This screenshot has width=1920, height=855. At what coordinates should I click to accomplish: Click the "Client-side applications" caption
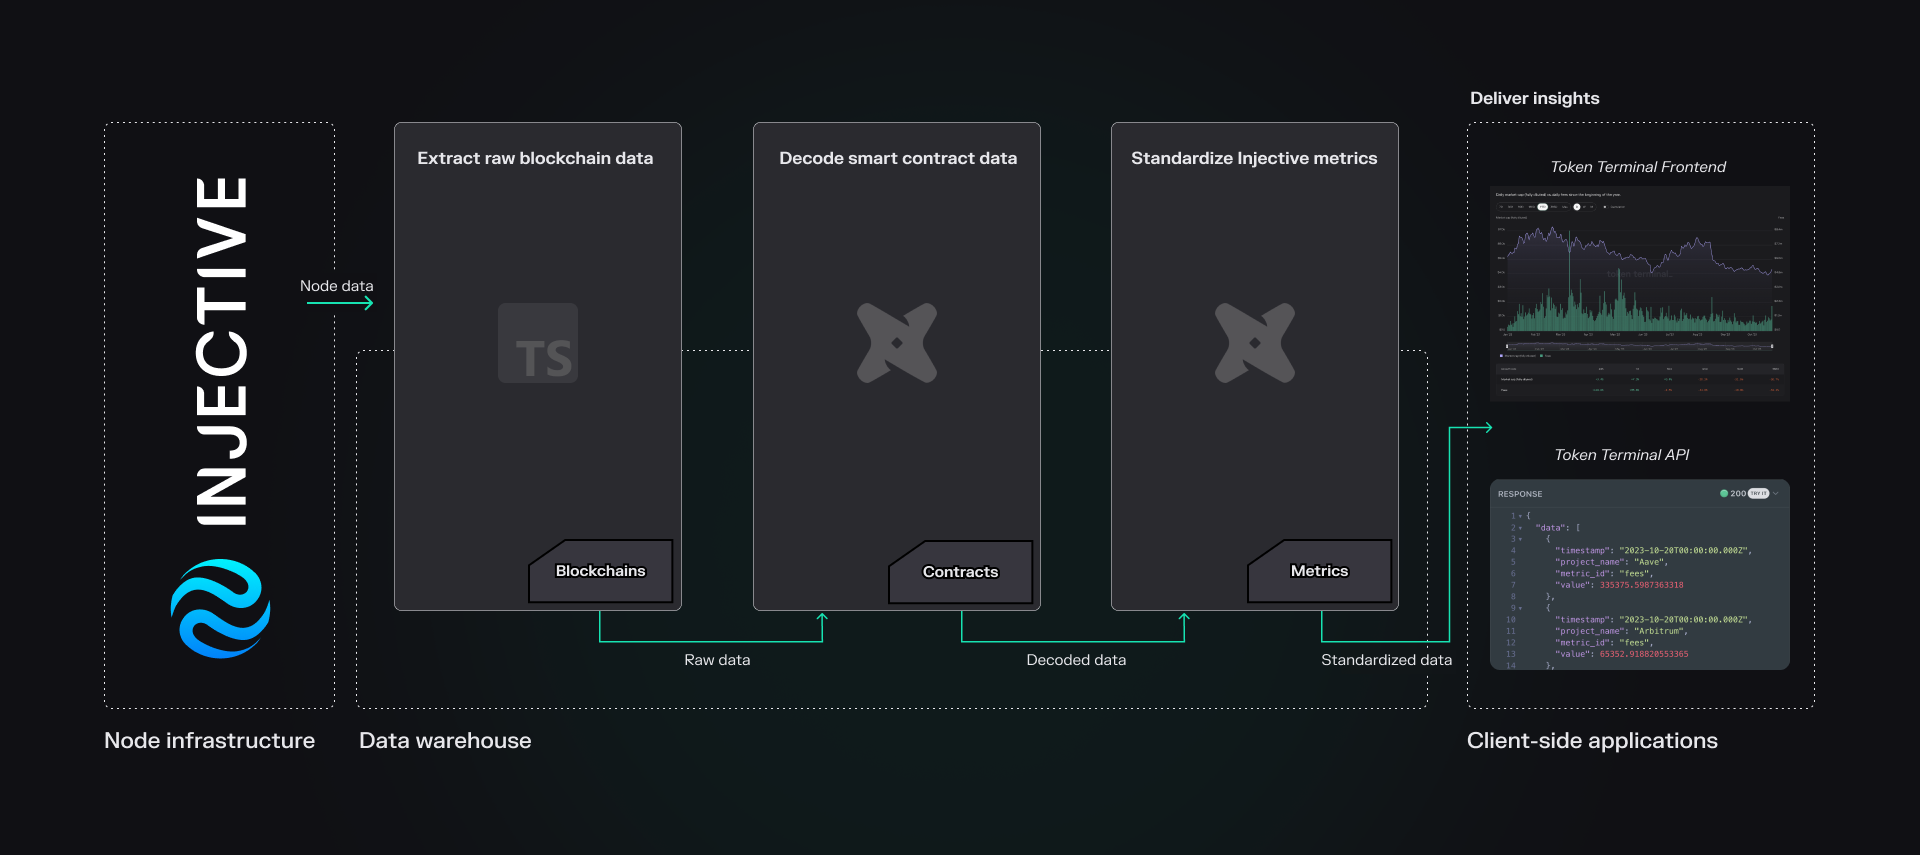point(1592,741)
